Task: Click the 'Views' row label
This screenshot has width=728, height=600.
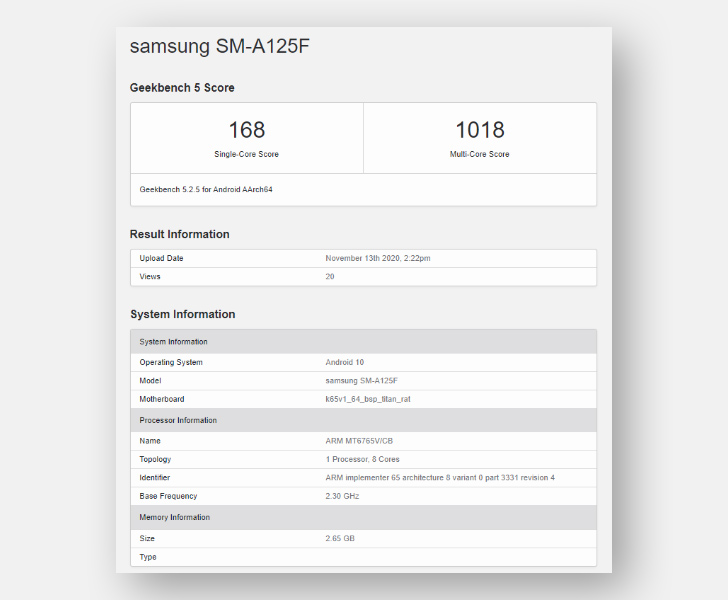Action: coord(150,276)
